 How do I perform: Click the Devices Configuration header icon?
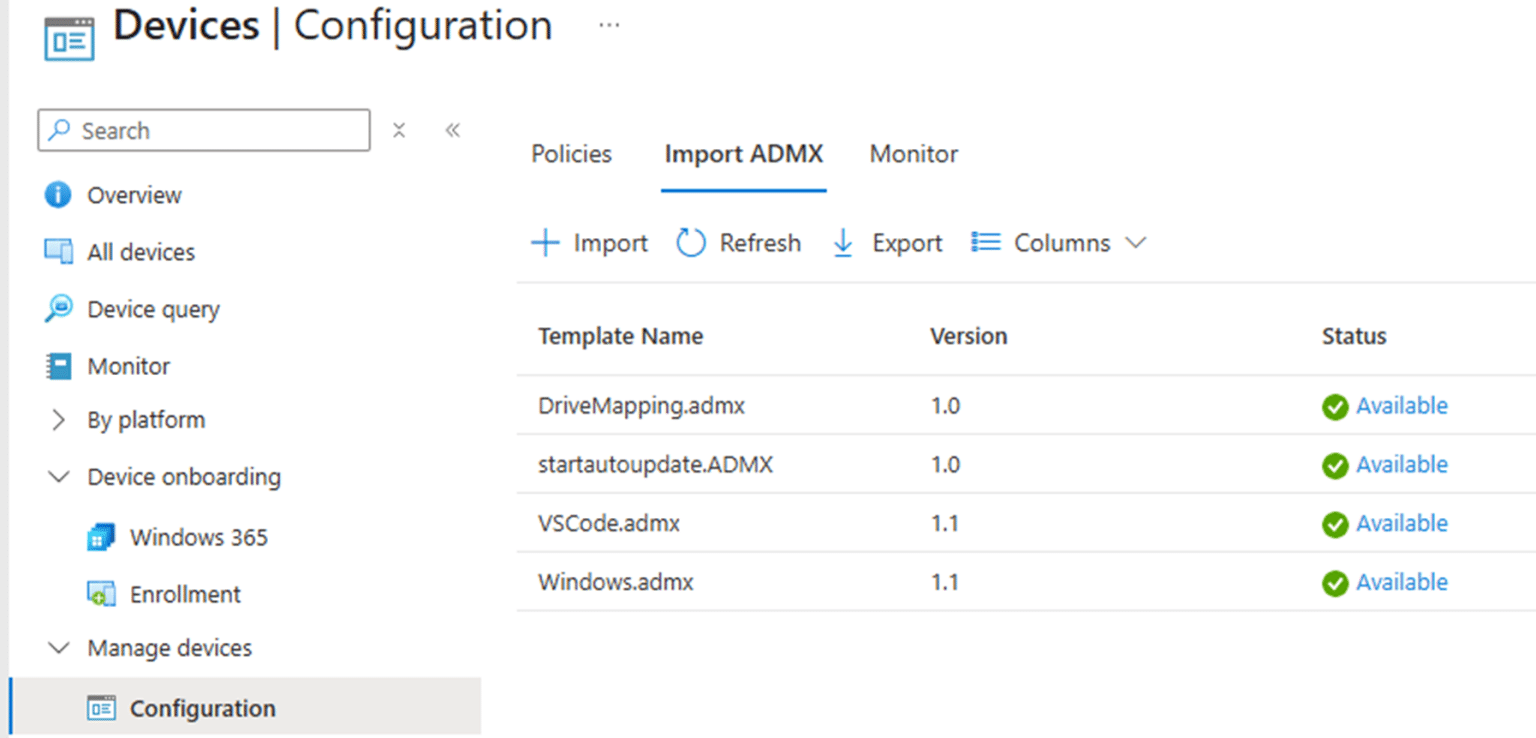tap(69, 38)
